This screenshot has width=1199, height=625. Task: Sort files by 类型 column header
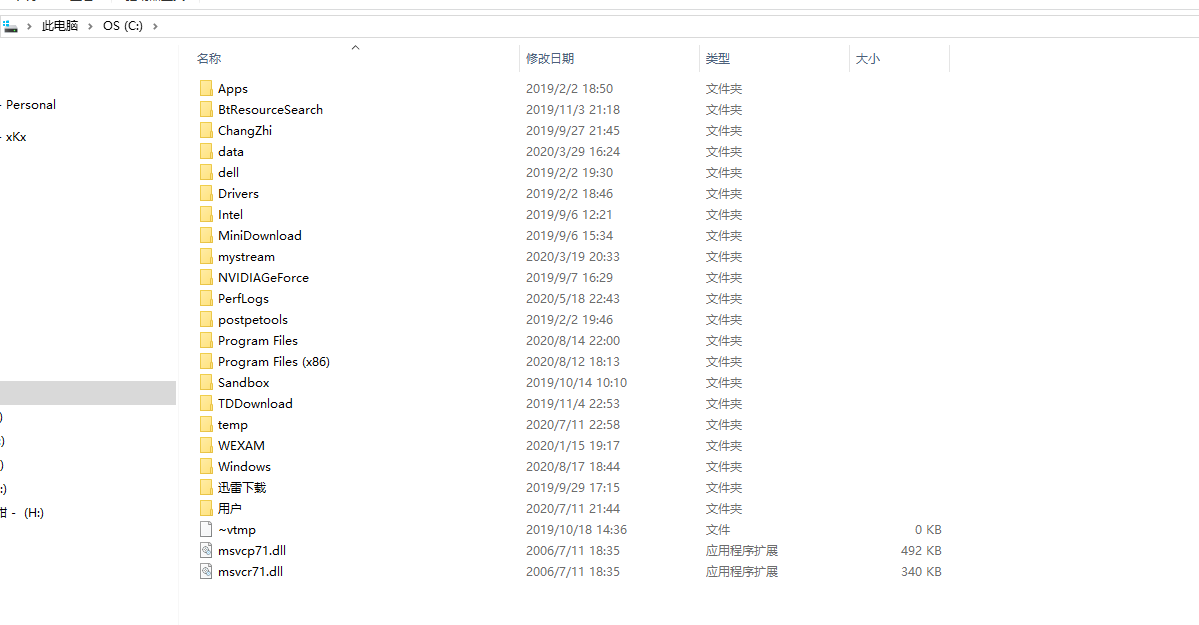click(717, 59)
